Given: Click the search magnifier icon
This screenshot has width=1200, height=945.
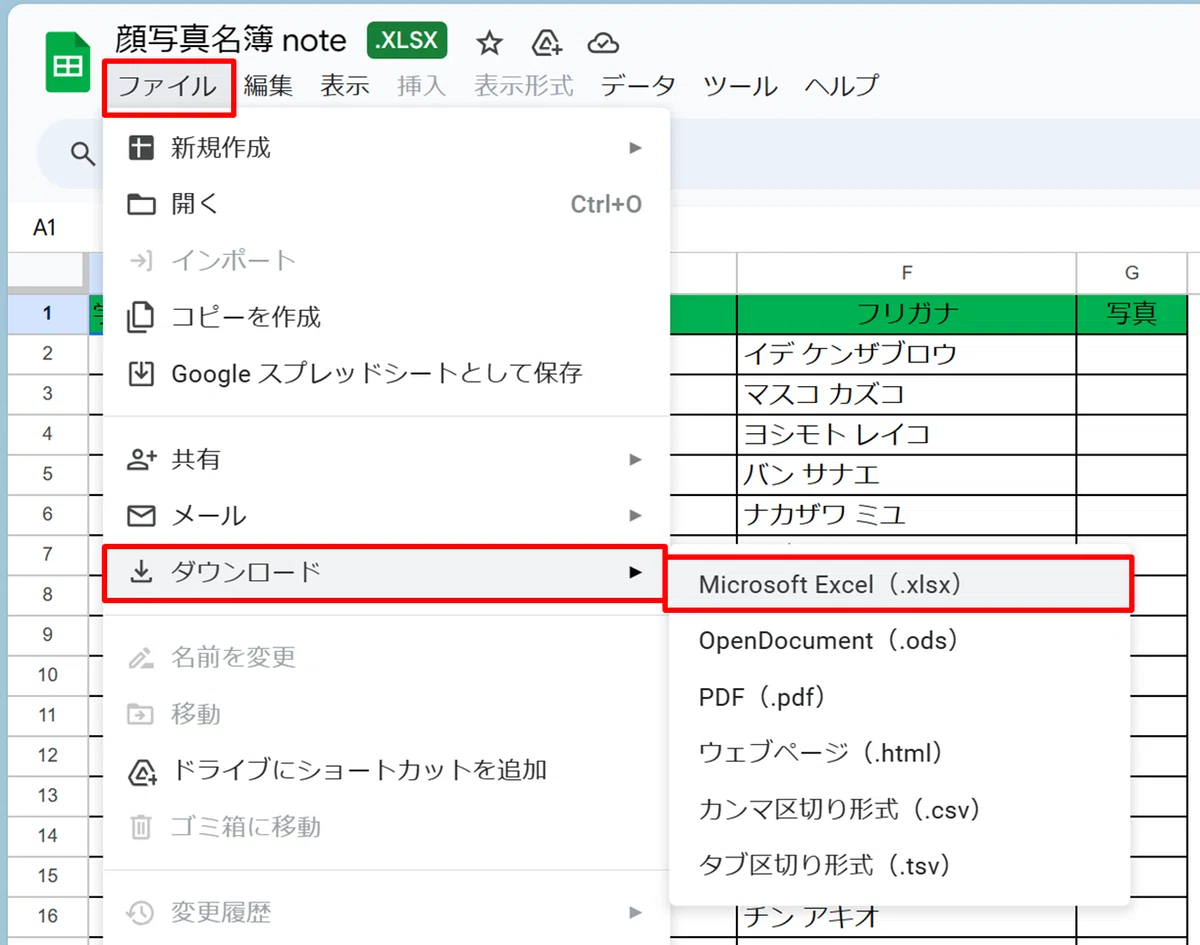Looking at the screenshot, I should pos(82,153).
